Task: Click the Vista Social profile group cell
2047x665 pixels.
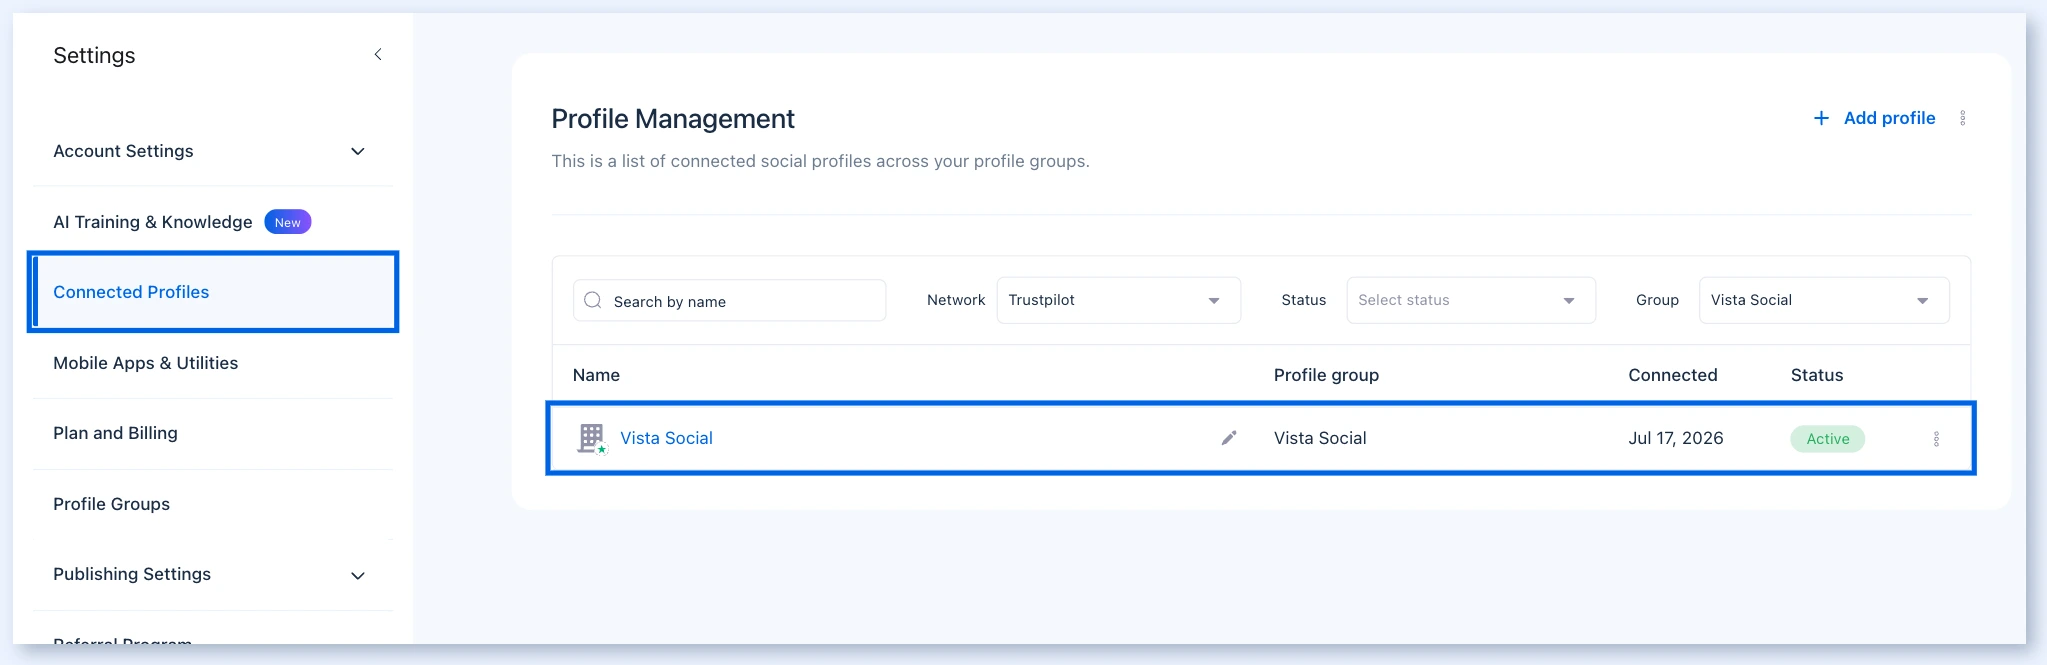Action: (x=1320, y=438)
